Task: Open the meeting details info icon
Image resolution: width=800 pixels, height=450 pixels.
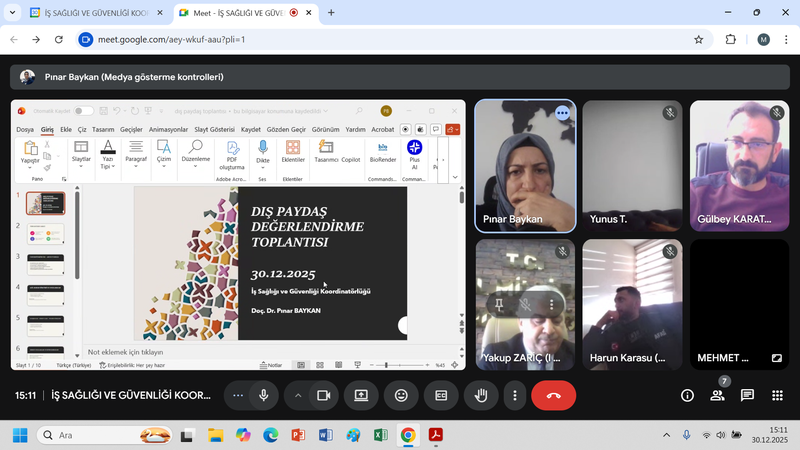Action: [x=687, y=395]
